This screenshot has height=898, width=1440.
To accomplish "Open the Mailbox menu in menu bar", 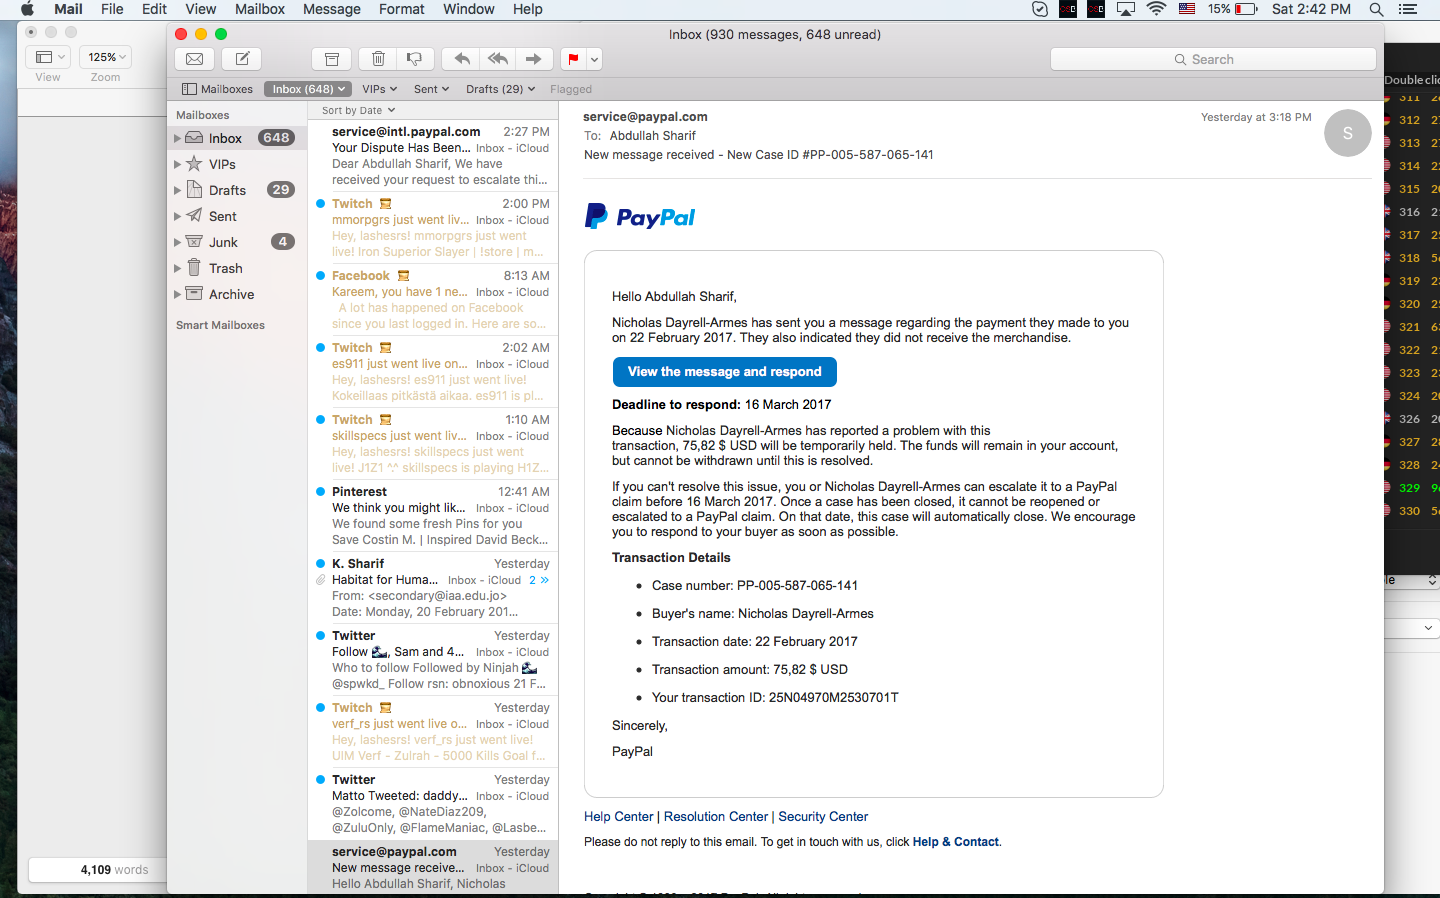I will (x=260, y=9).
